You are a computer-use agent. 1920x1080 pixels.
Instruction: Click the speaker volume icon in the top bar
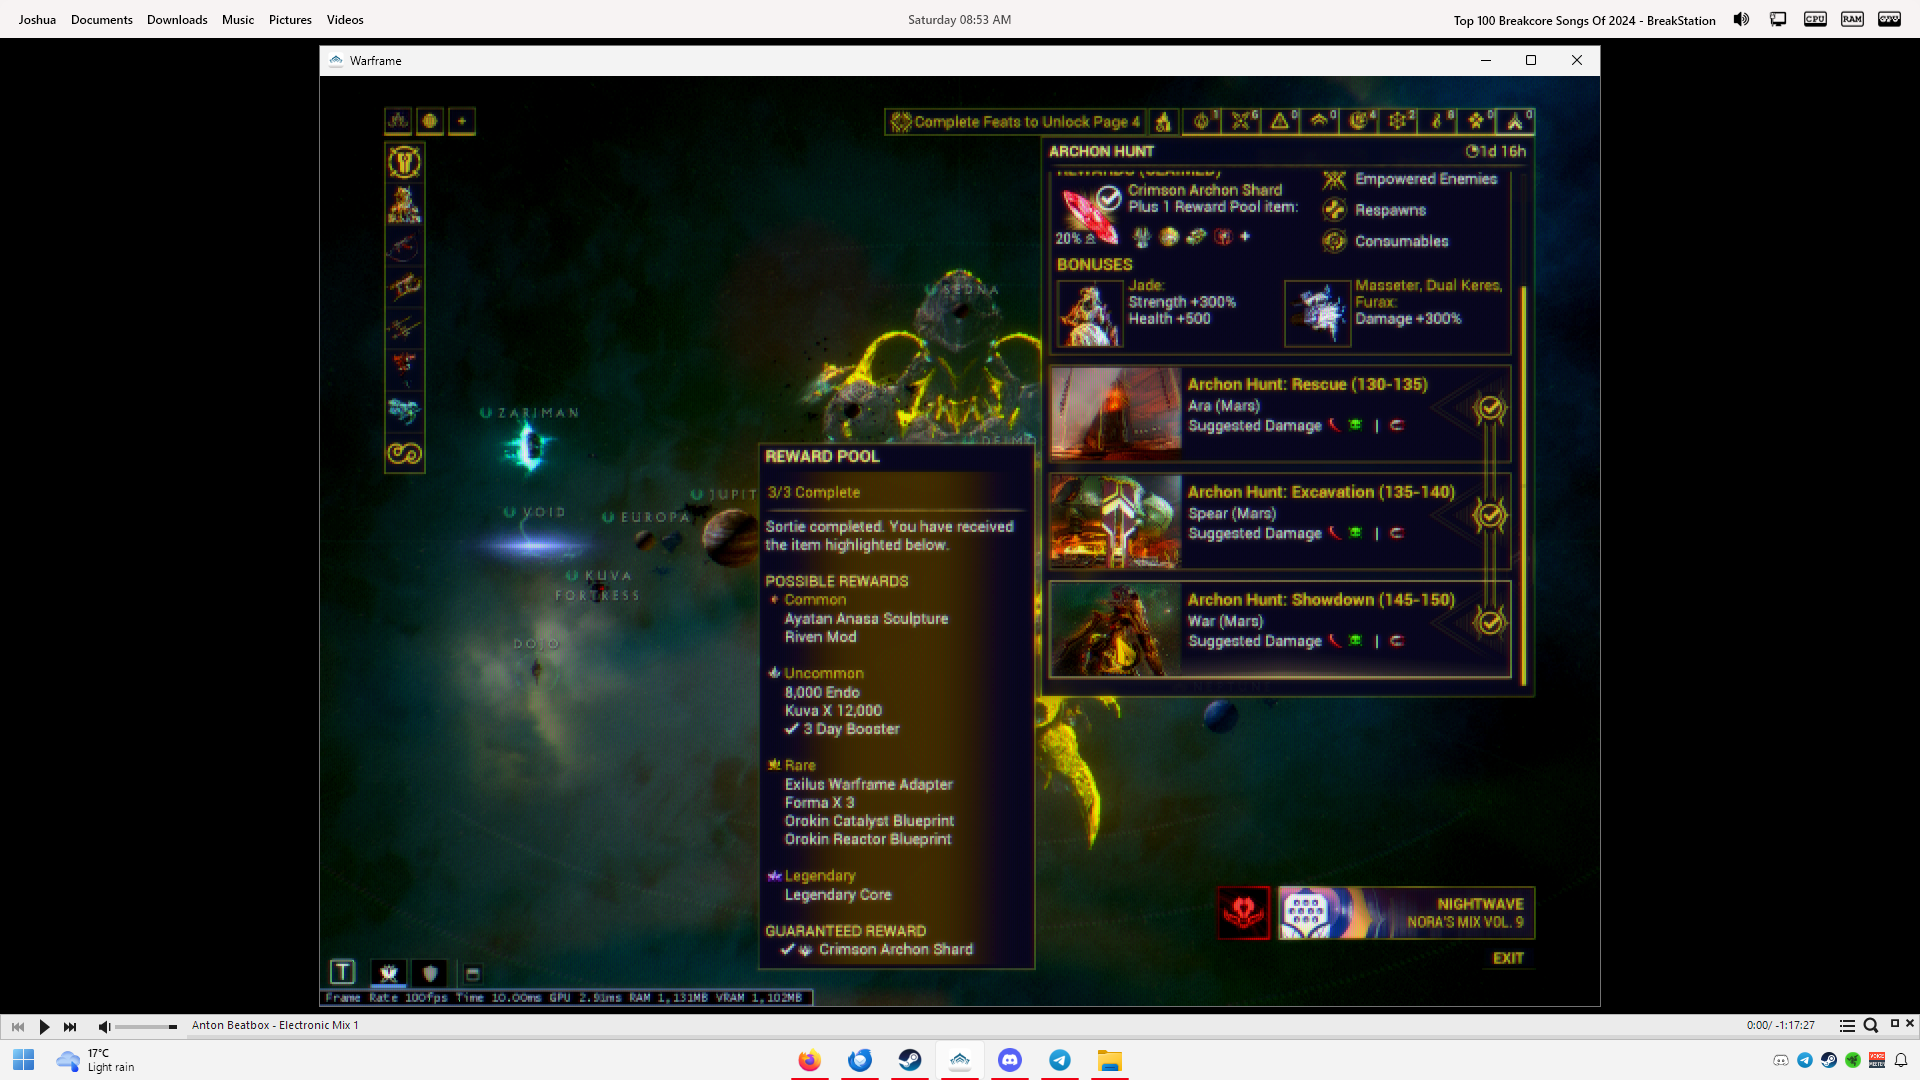pyautogui.click(x=1741, y=19)
